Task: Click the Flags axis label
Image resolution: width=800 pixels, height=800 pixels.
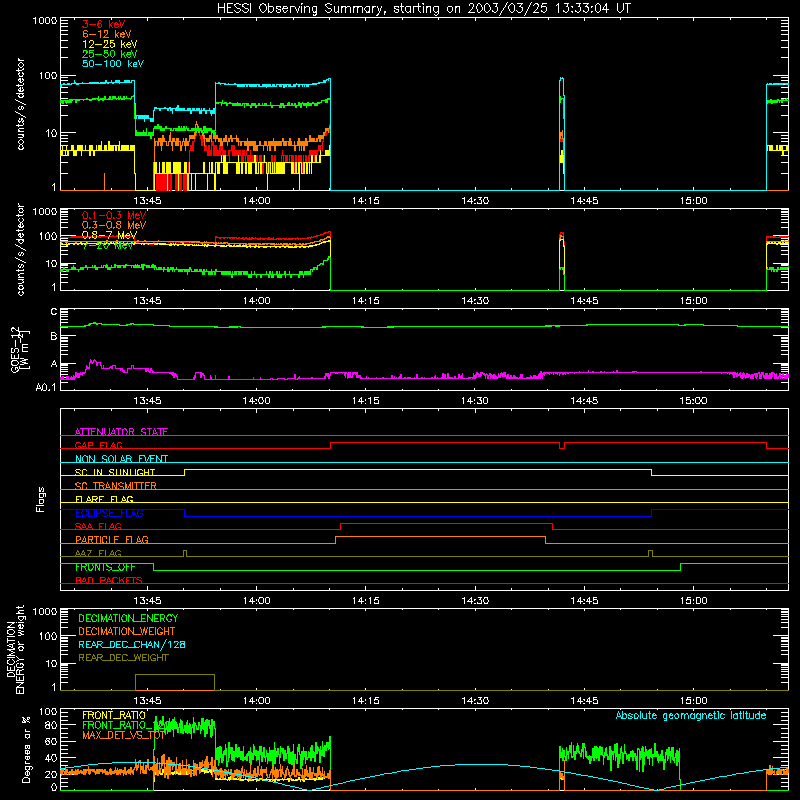Action: (41, 499)
